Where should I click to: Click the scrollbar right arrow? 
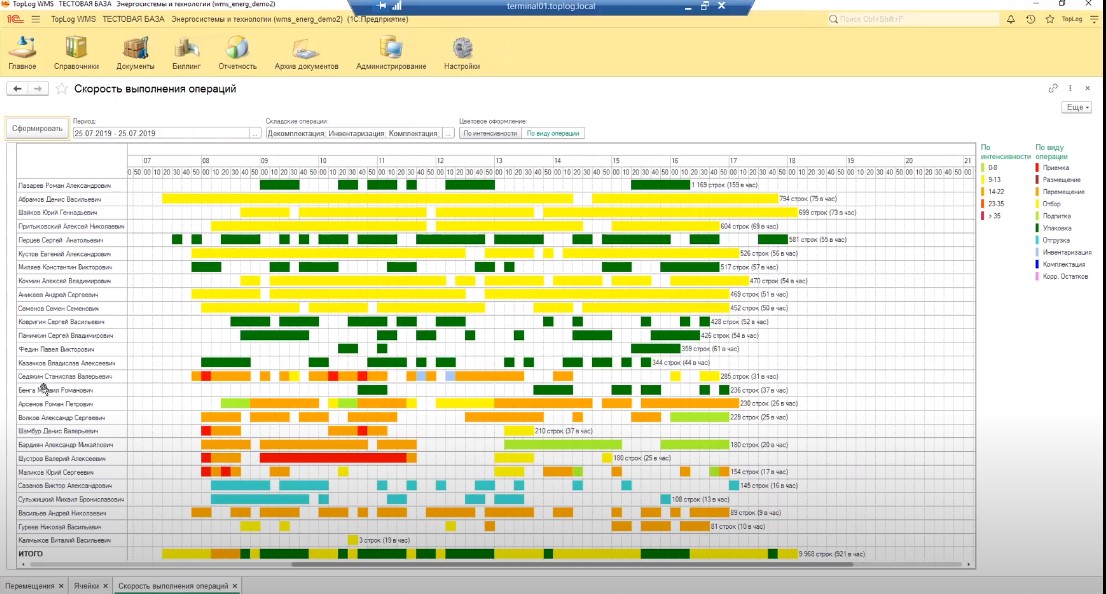point(969,564)
